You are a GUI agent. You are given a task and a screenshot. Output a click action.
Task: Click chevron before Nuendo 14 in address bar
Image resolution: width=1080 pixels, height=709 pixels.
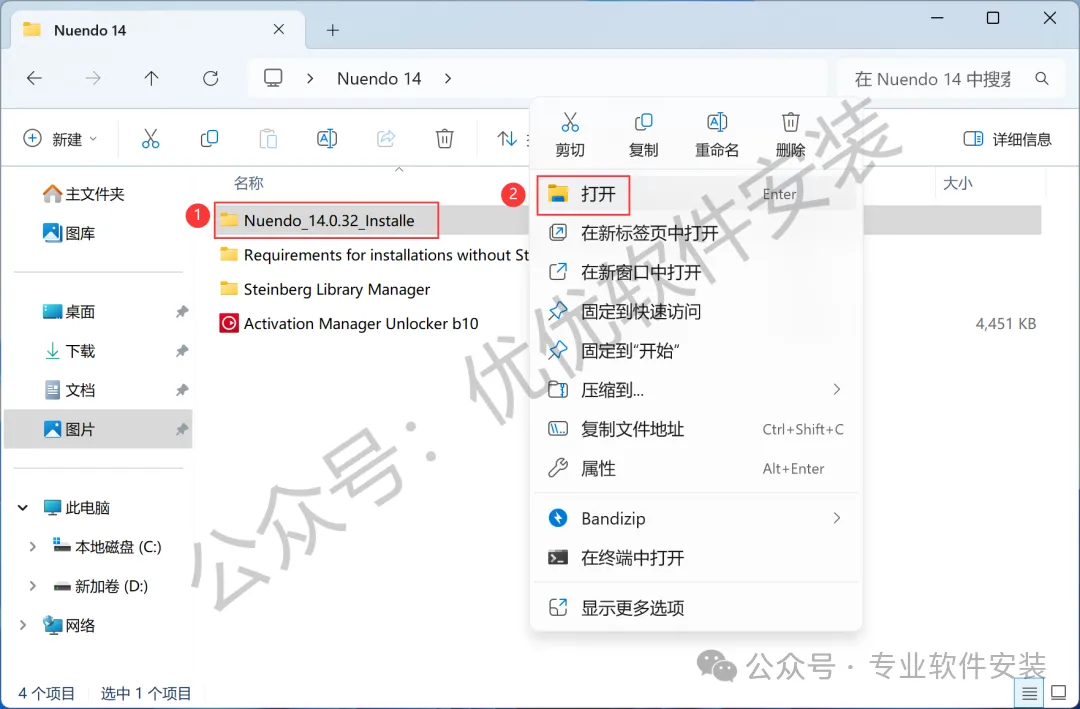coord(310,79)
